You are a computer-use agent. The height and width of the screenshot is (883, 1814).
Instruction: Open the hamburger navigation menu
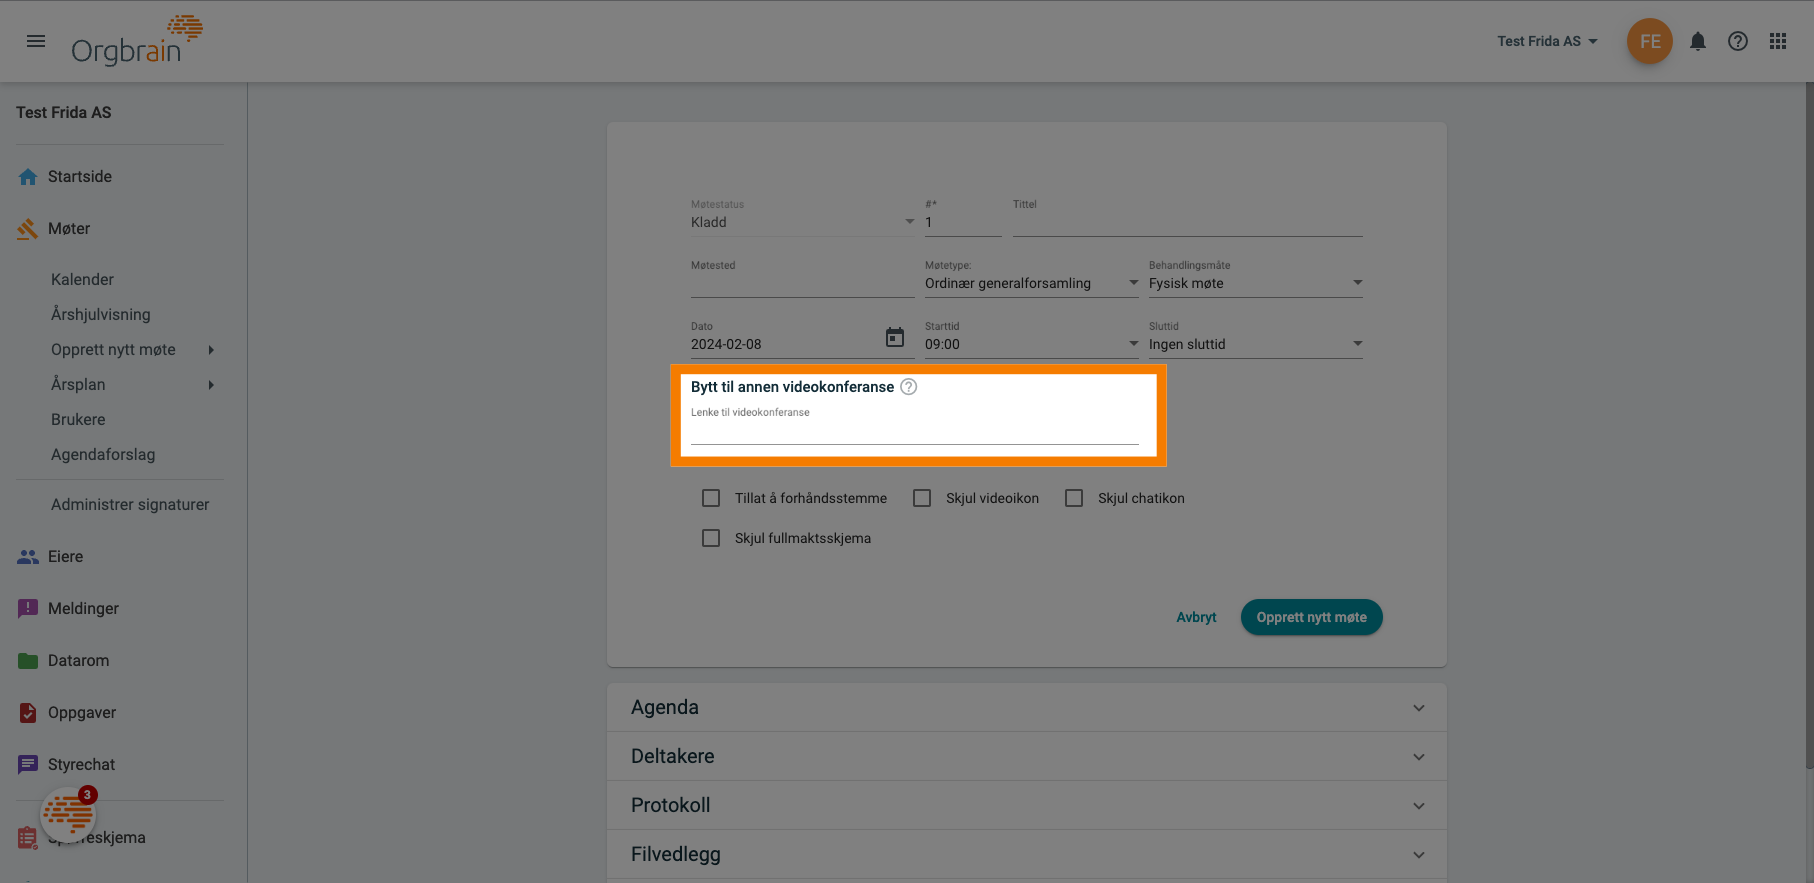[x=36, y=41]
